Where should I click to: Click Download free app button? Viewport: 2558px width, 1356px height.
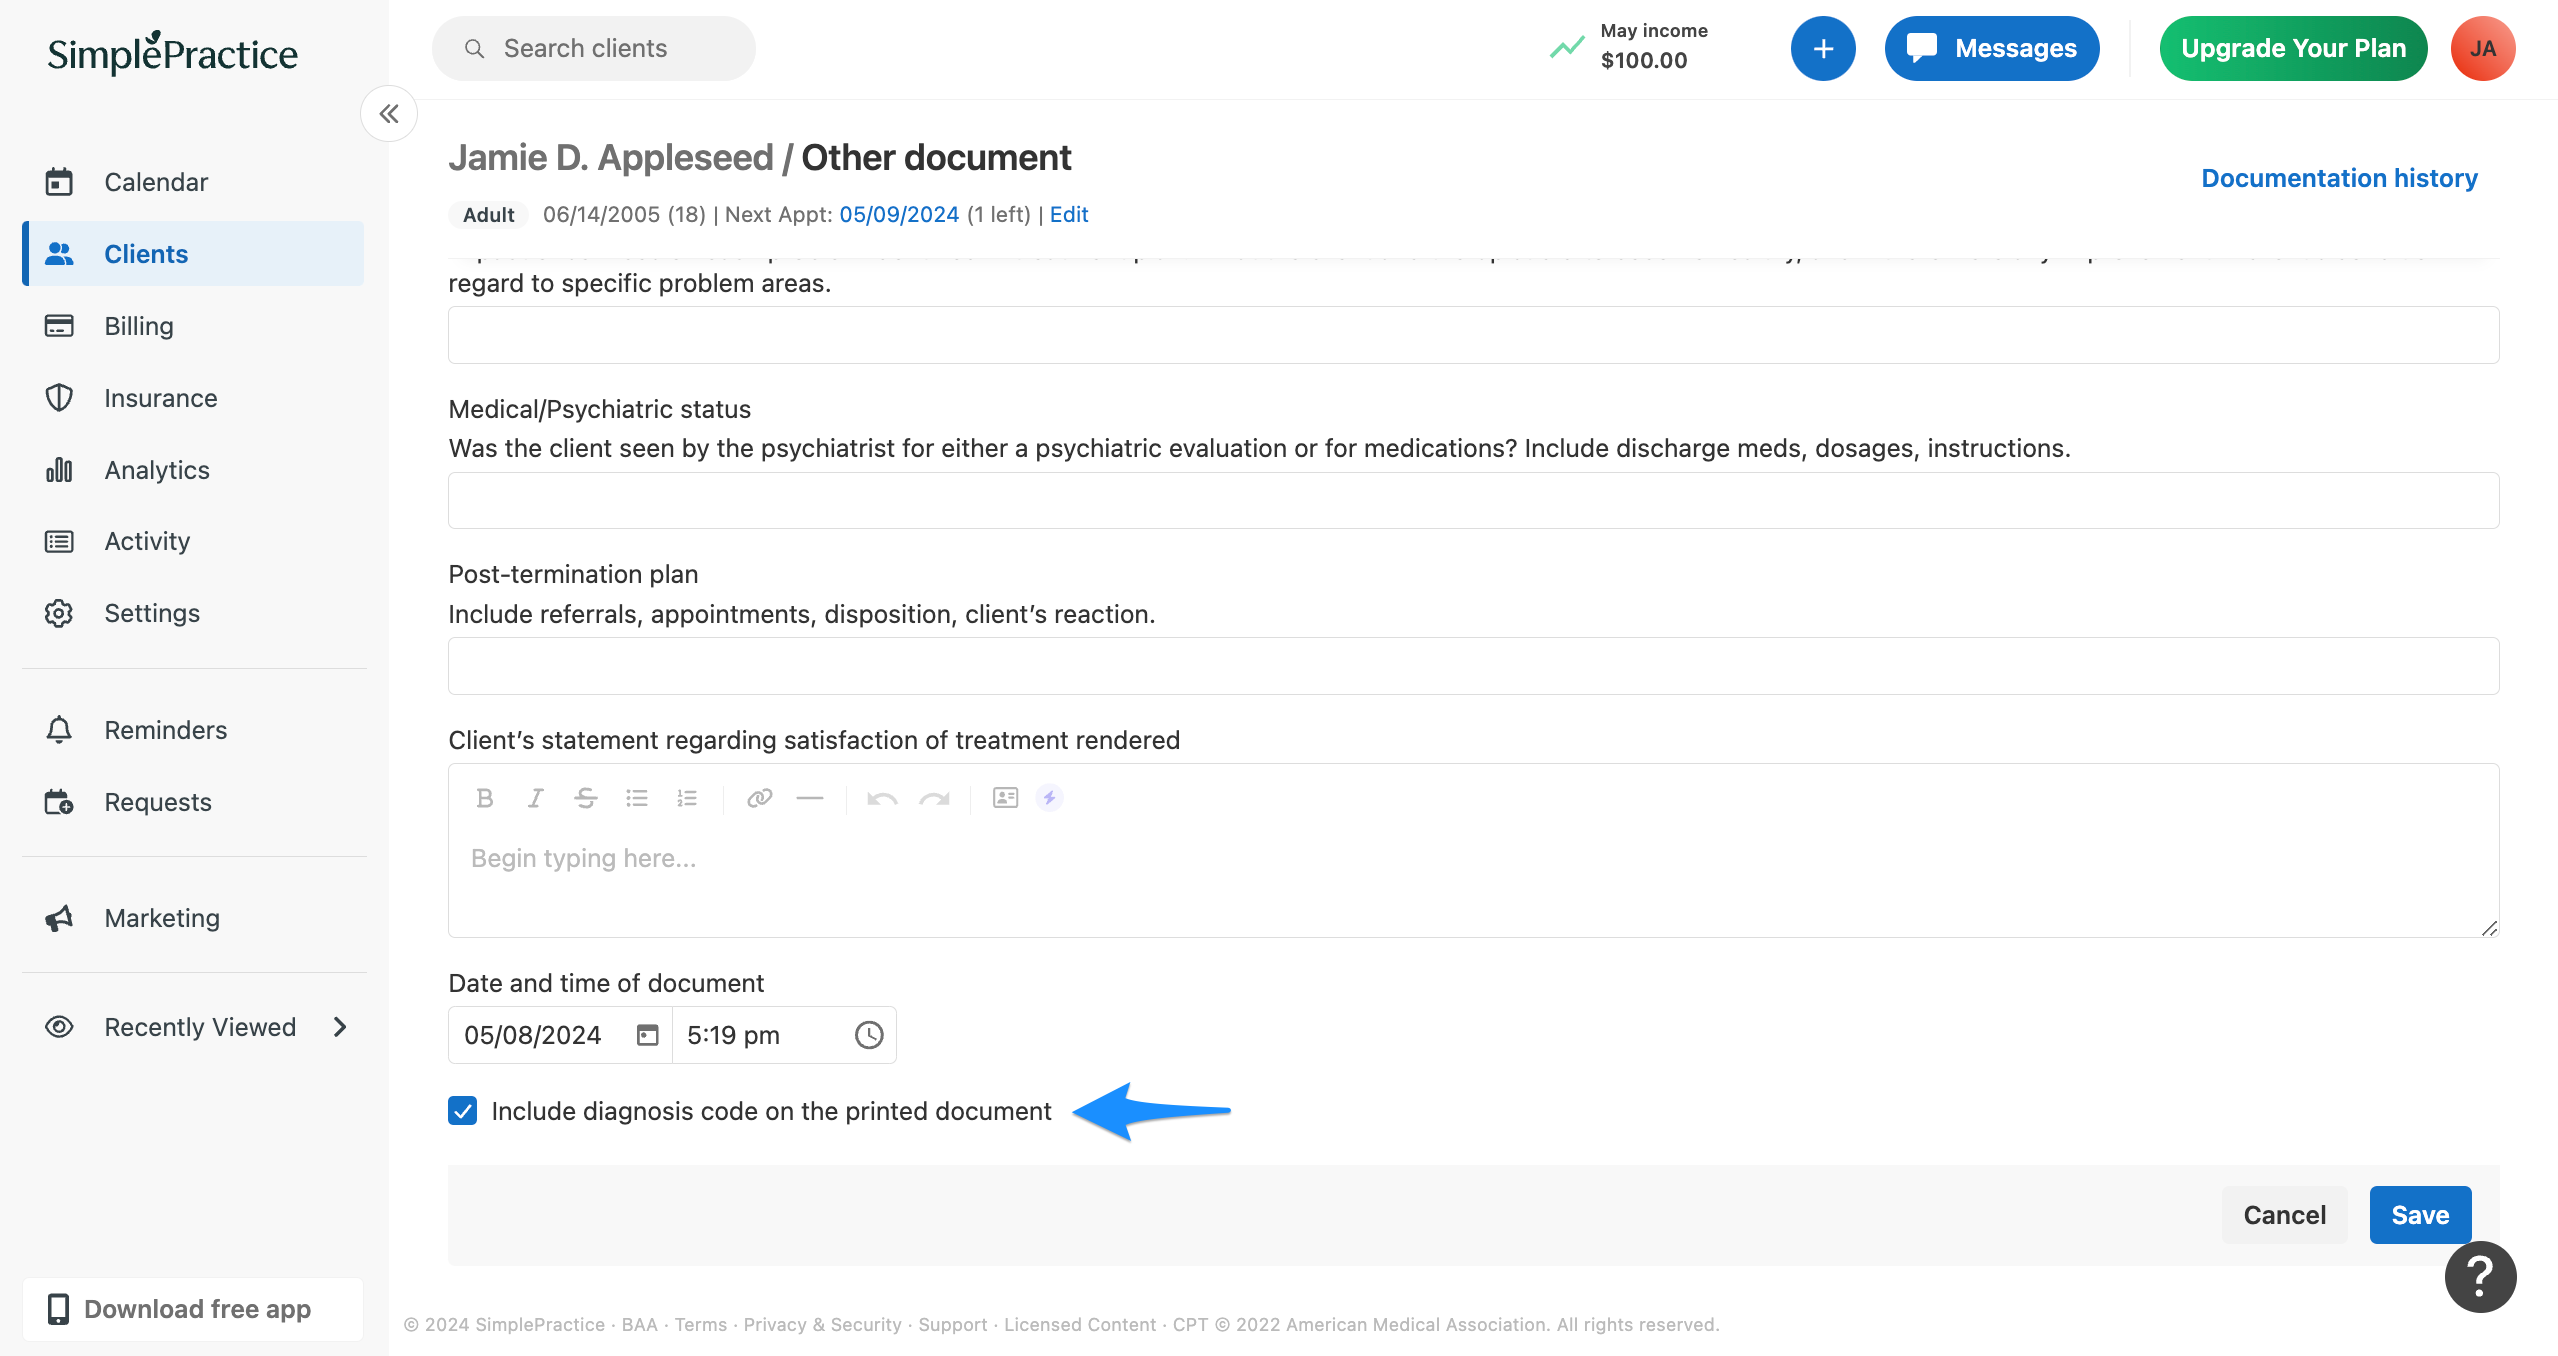(194, 1309)
